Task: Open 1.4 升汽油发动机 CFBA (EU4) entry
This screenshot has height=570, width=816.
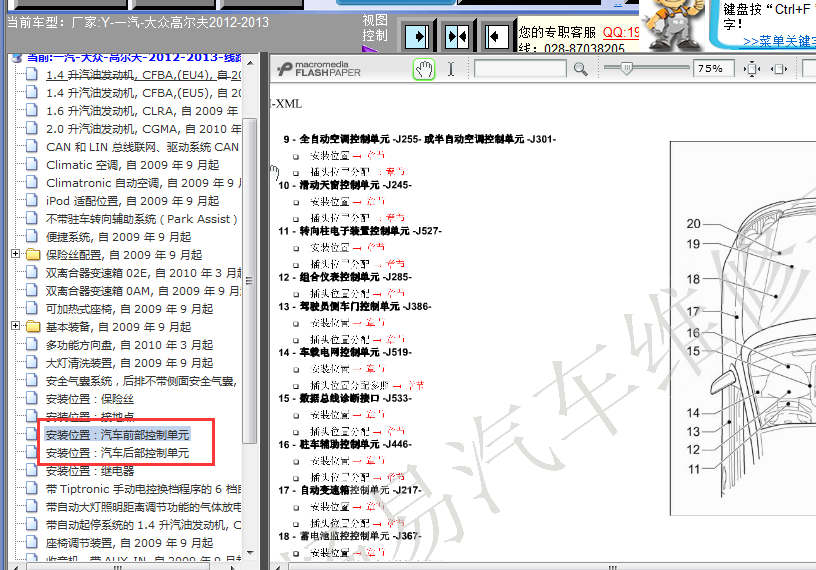Action: point(144,75)
